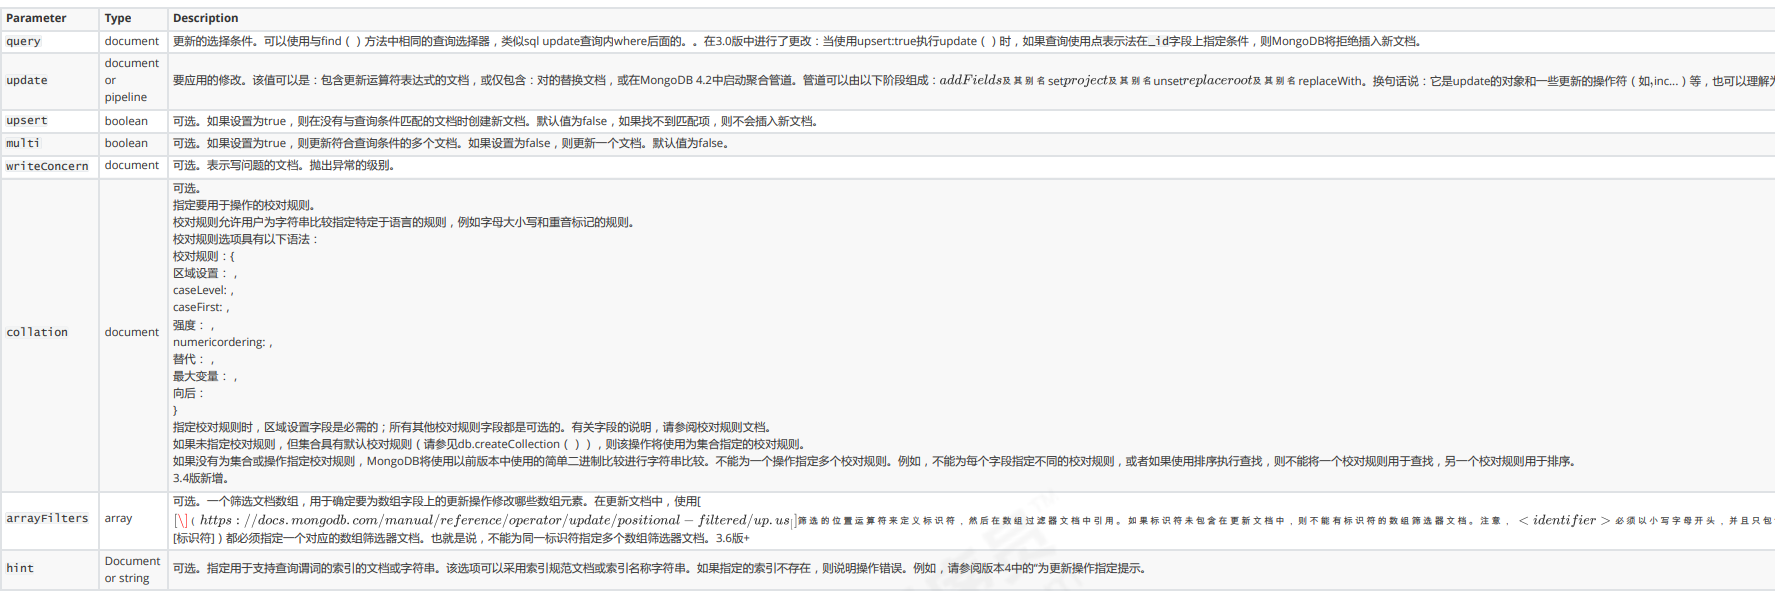Click the multi description about updating multiple documents
This screenshot has width=1780, height=591.
(x=451, y=143)
